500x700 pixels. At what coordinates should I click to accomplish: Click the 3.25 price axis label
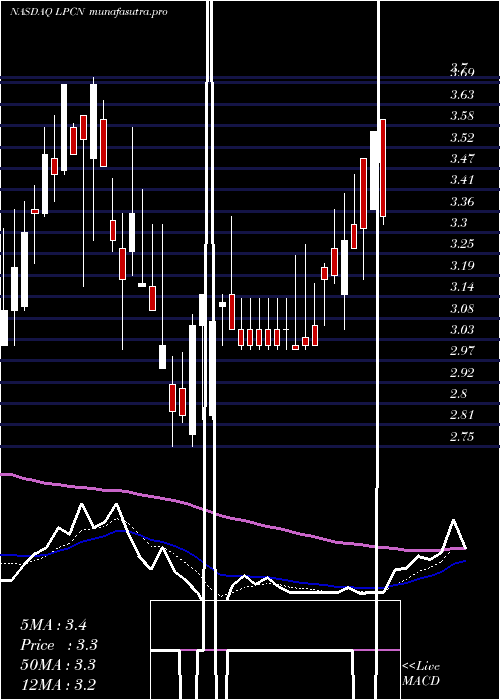pos(462,244)
